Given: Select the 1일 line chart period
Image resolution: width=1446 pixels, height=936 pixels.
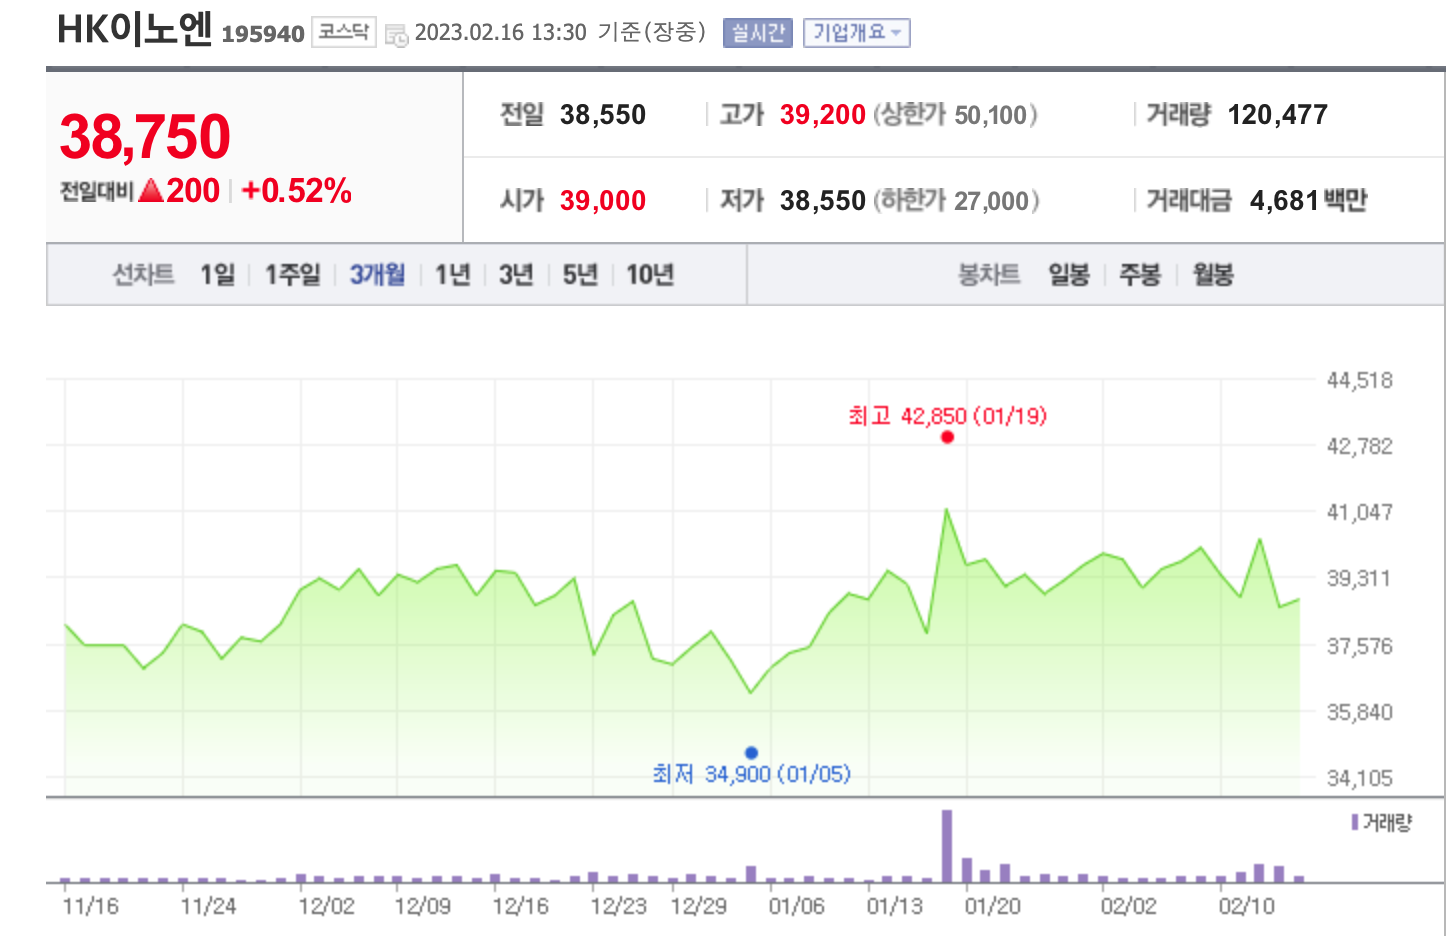Looking at the screenshot, I should (x=217, y=274).
